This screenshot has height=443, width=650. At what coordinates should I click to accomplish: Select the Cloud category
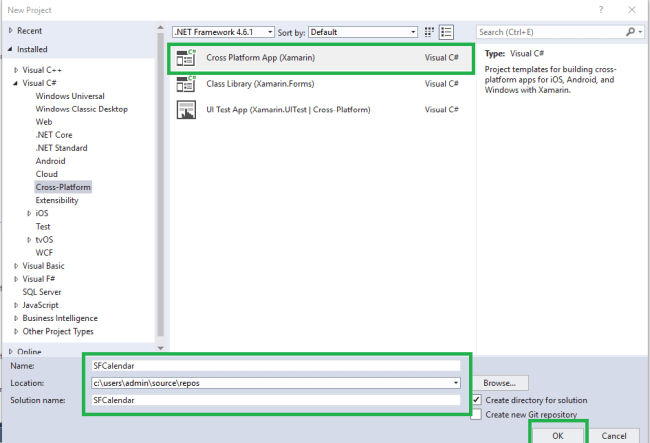point(46,174)
